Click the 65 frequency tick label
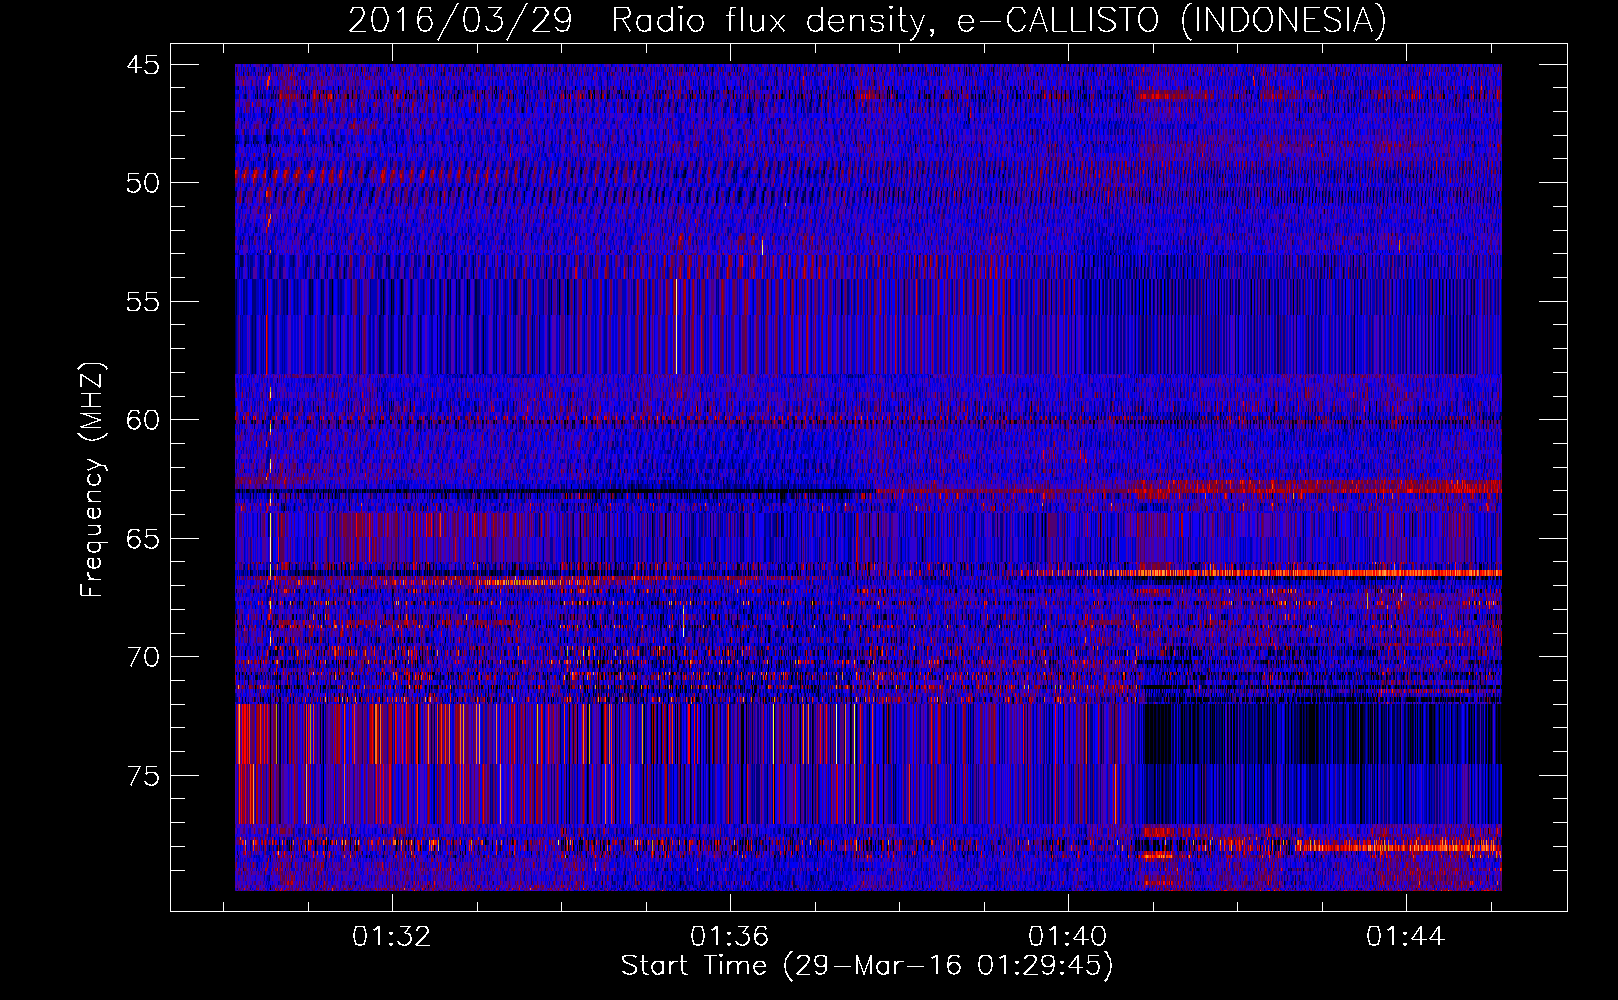This screenshot has width=1618, height=1000. click(143, 539)
